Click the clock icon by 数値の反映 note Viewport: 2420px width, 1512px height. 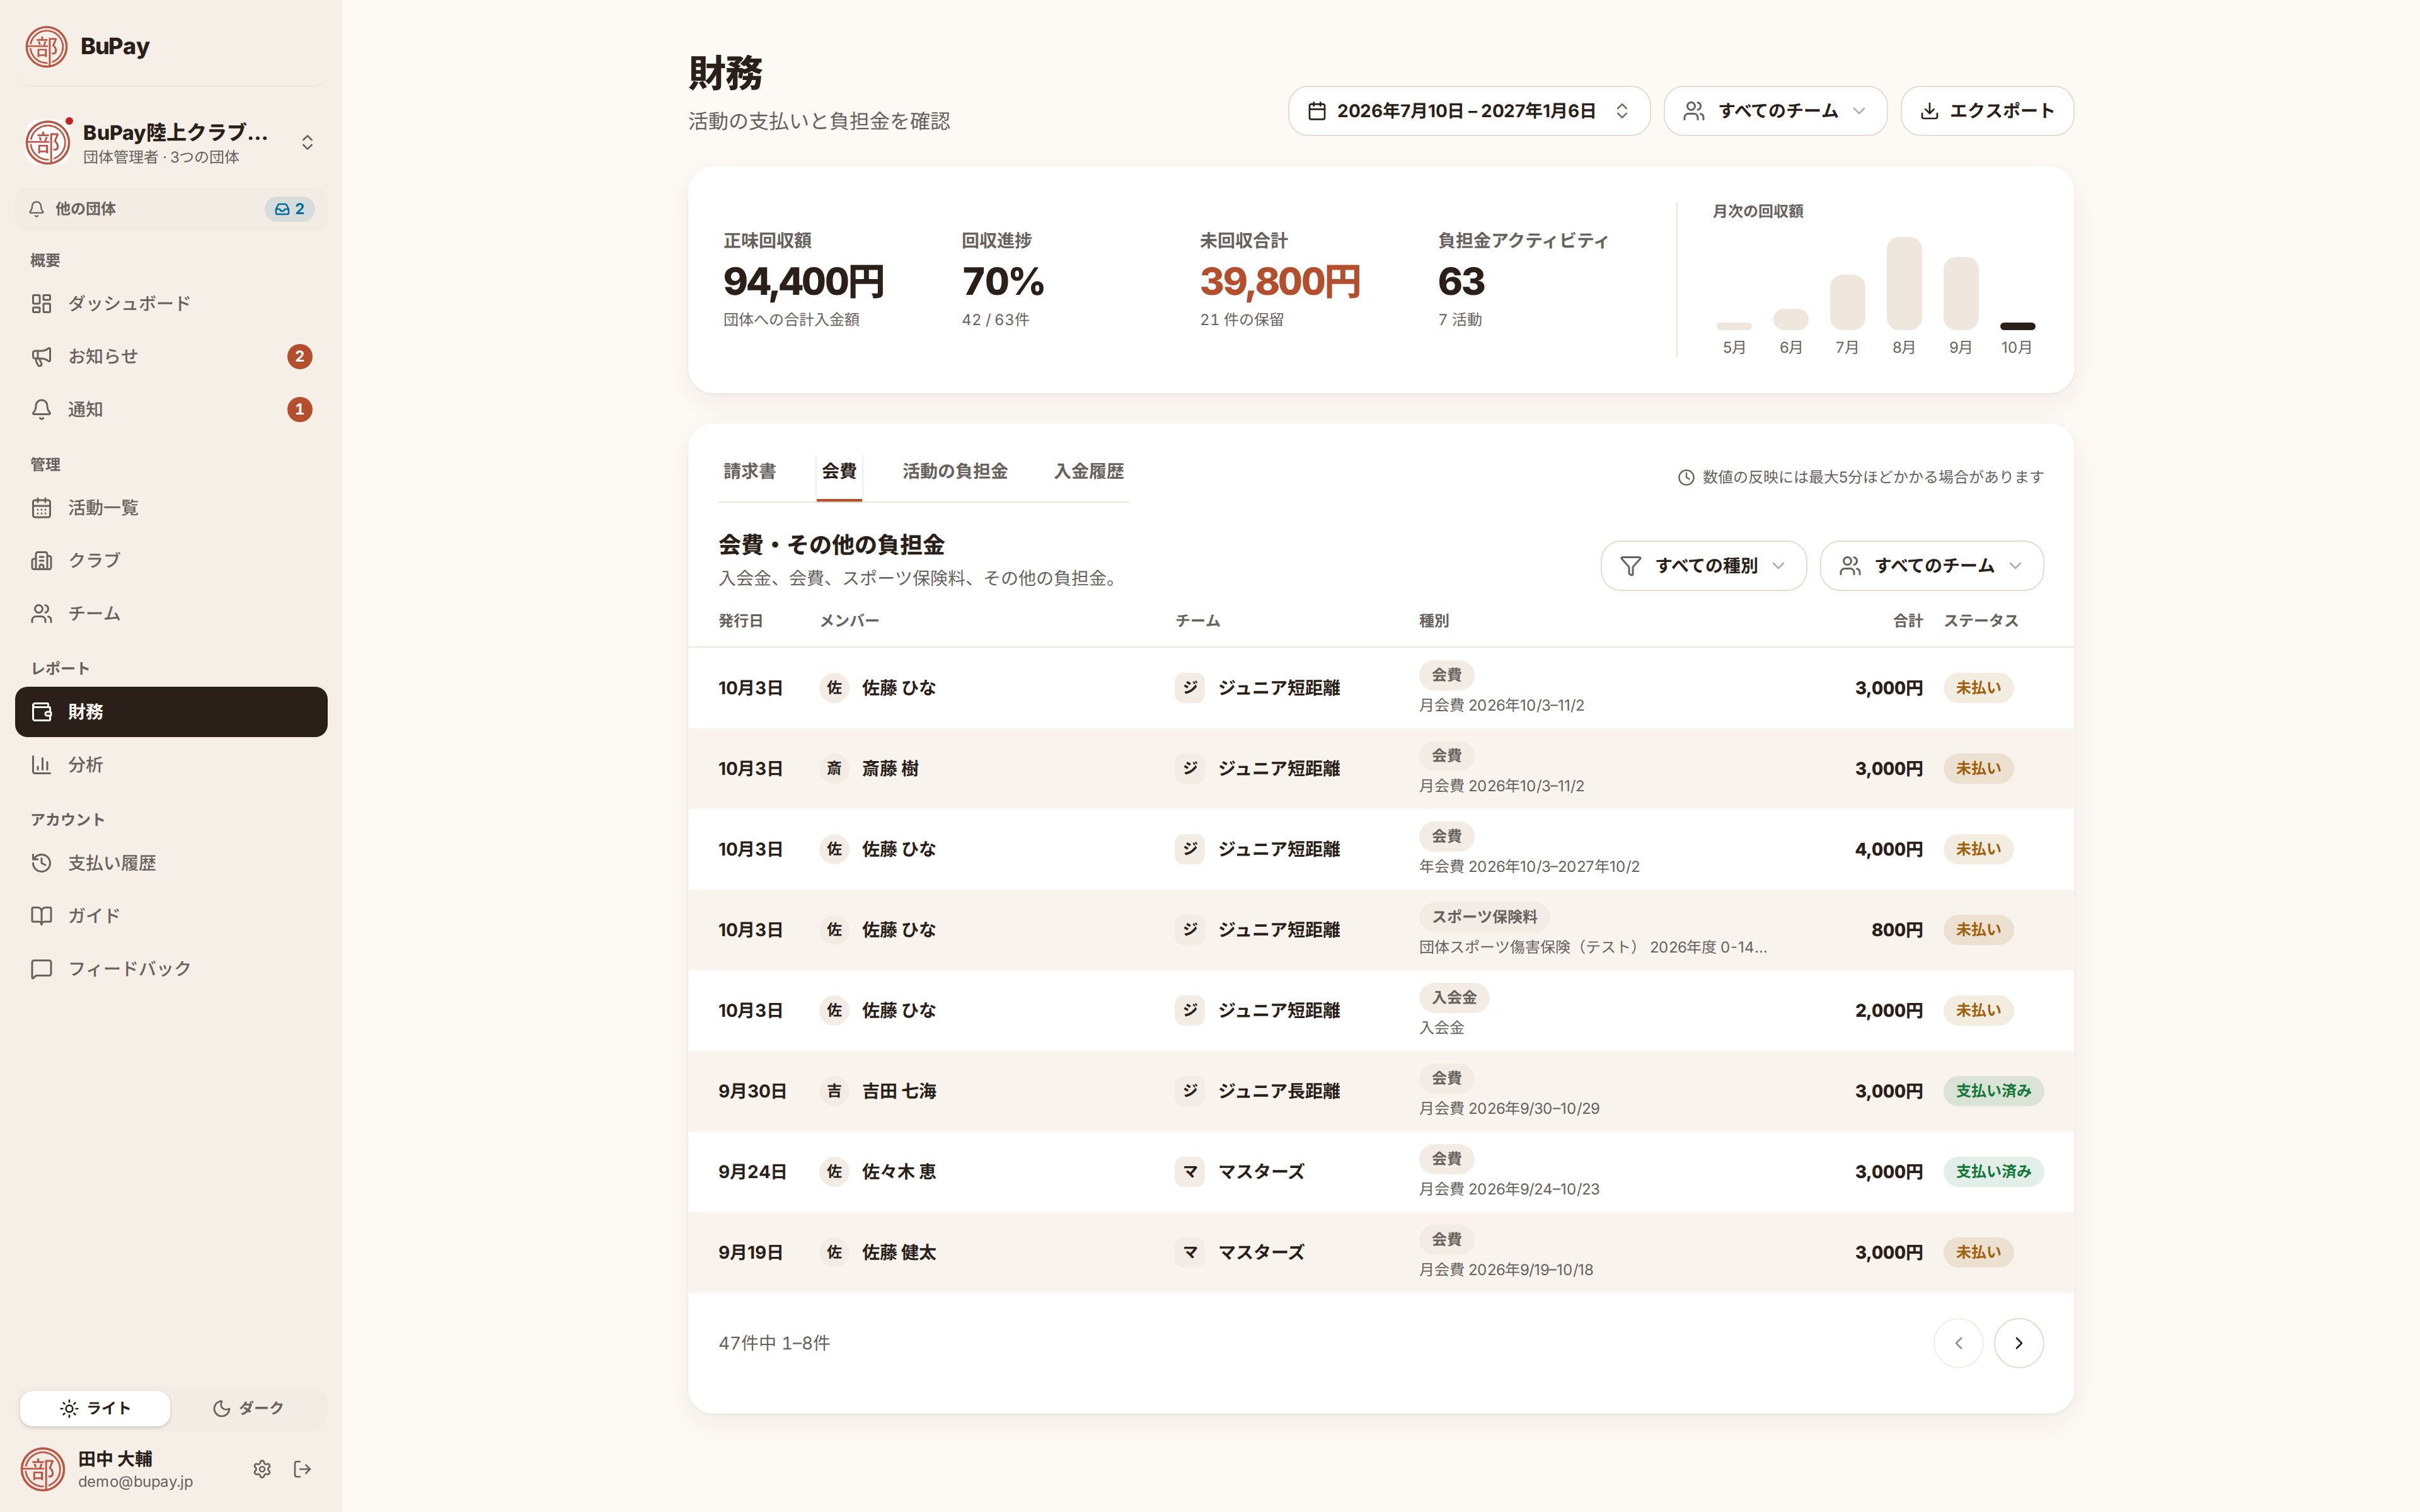coord(1686,477)
